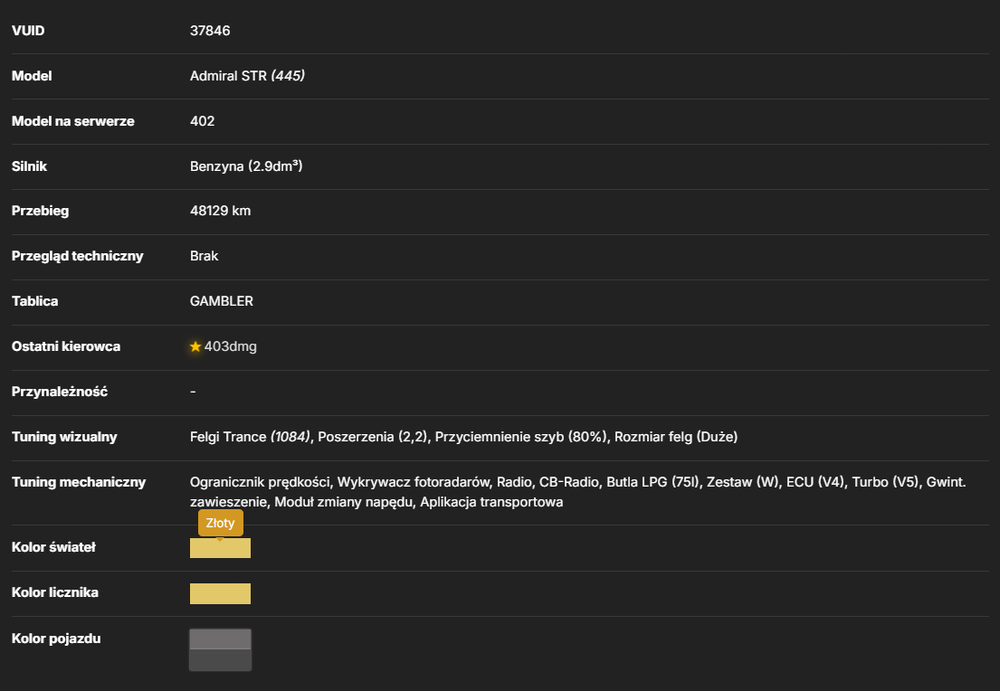
Task: Click the Aplikacja transportowa entry
Action: pos(491,502)
